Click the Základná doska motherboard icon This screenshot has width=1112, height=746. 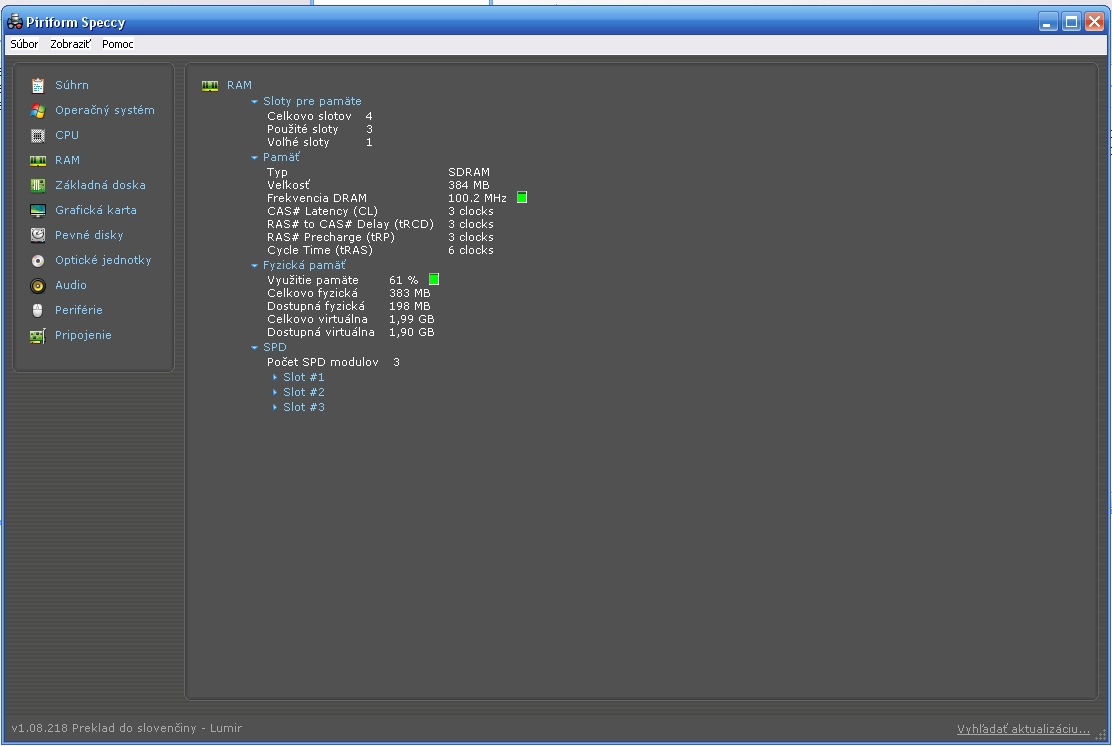pyautogui.click(x=38, y=185)
